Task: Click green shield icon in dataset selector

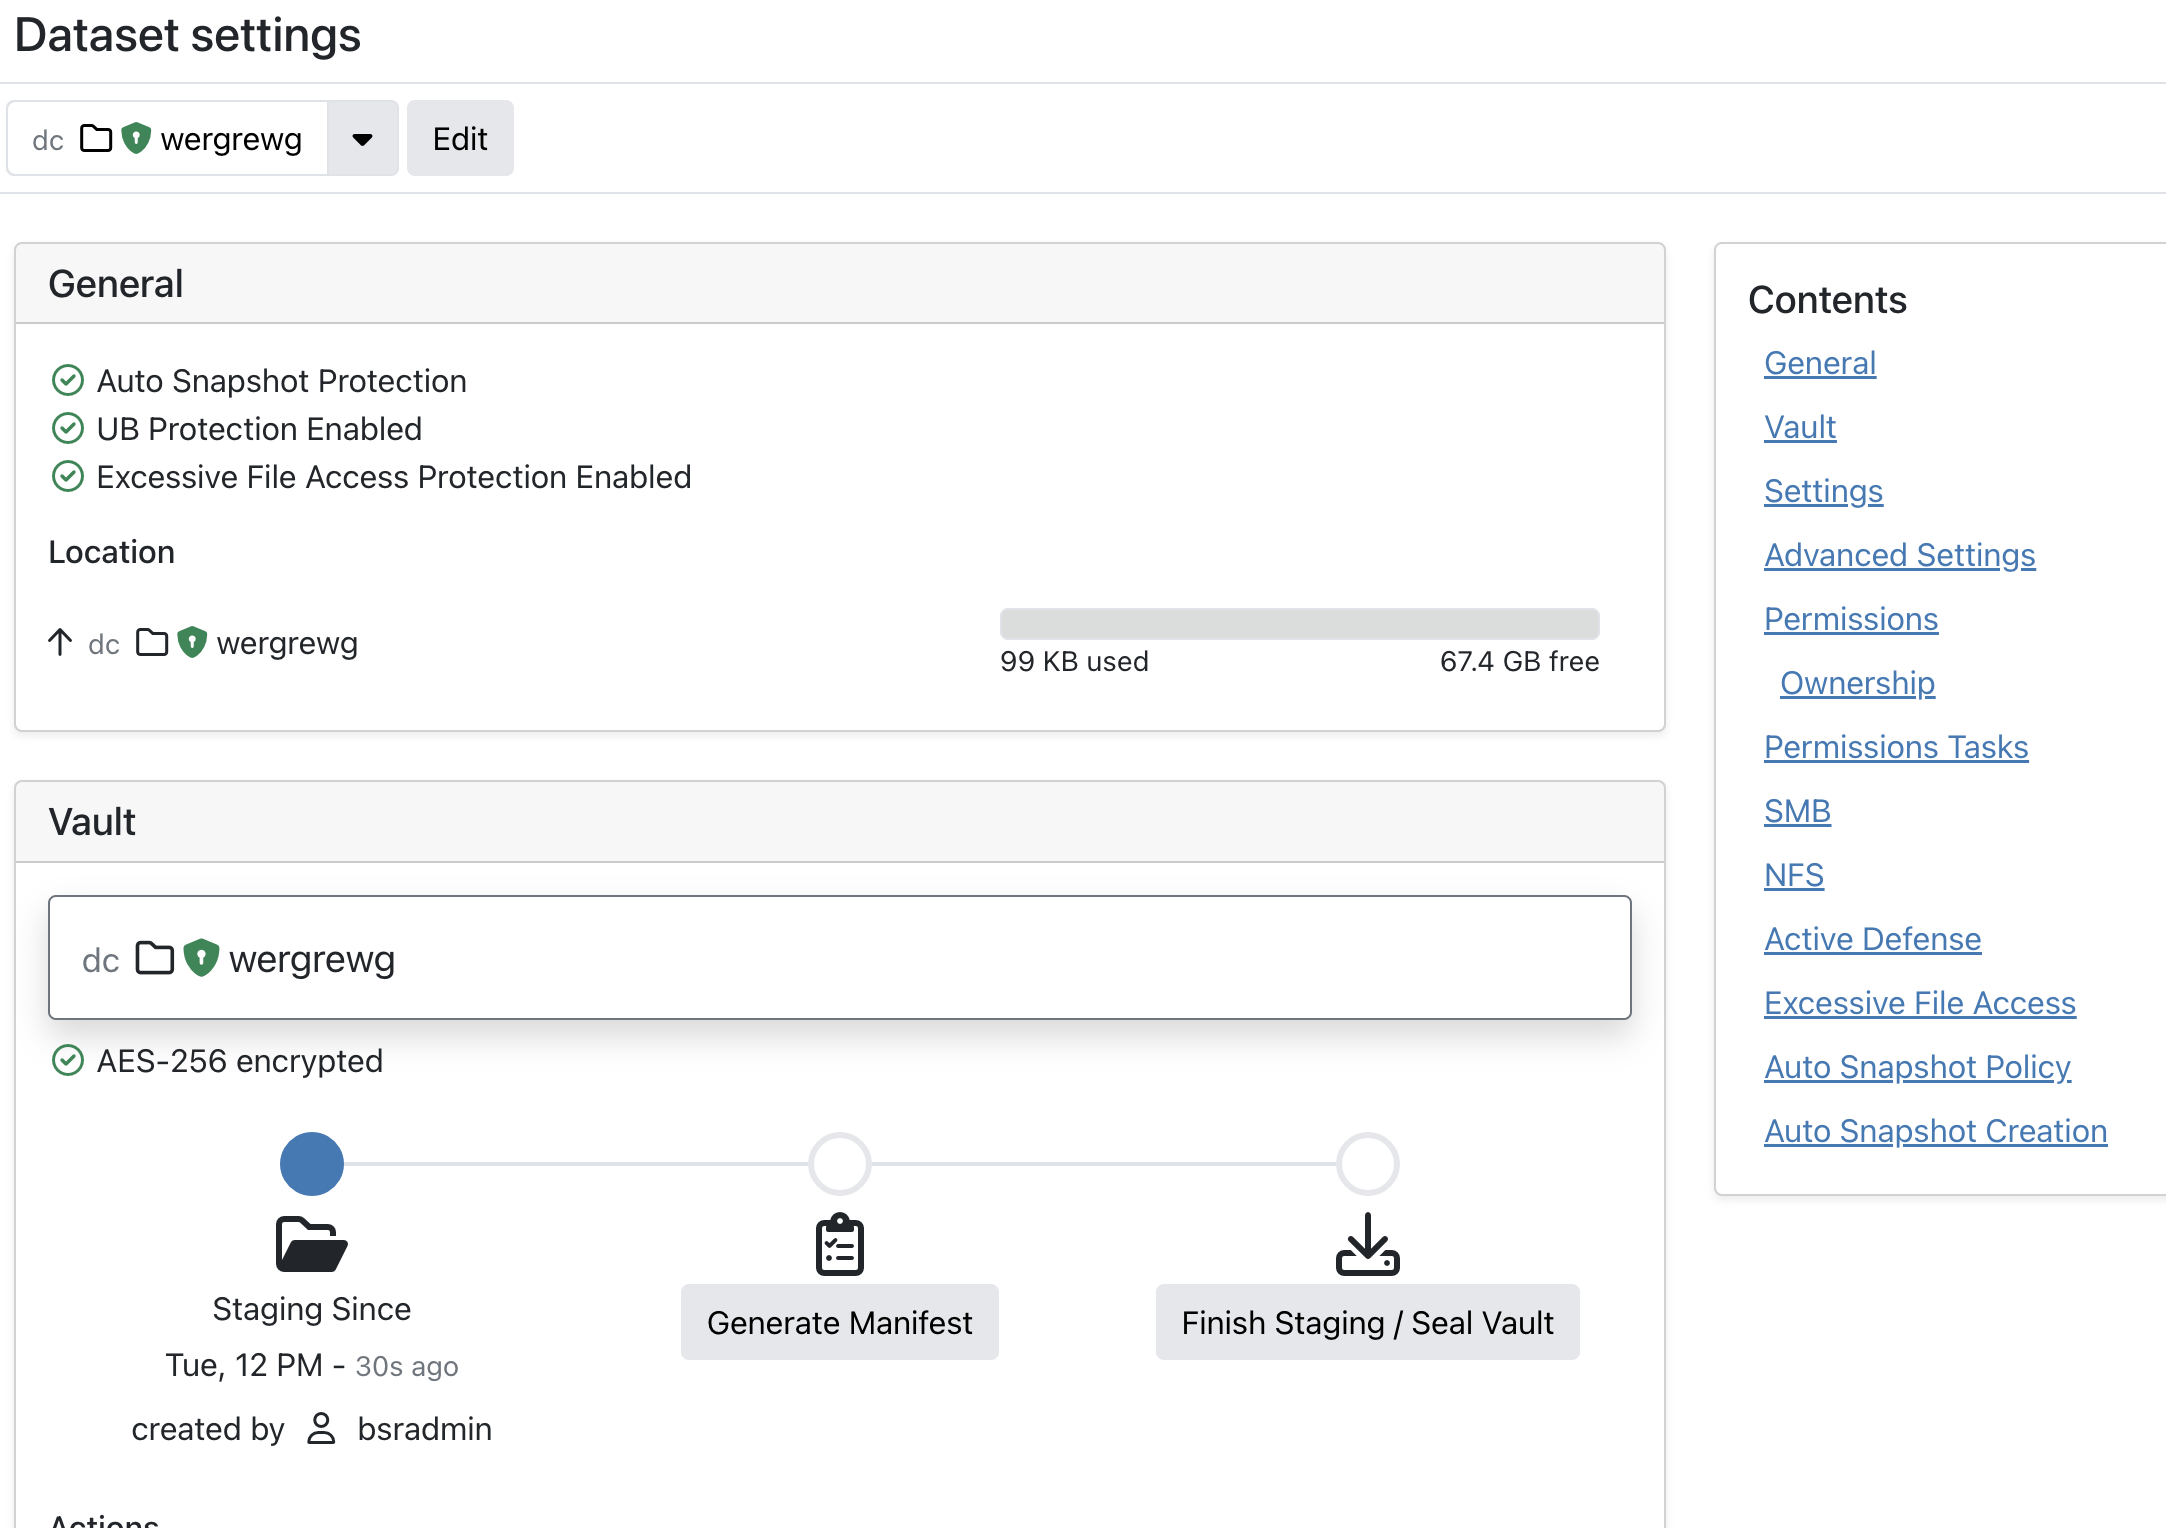Action: (x=136, y=138)
